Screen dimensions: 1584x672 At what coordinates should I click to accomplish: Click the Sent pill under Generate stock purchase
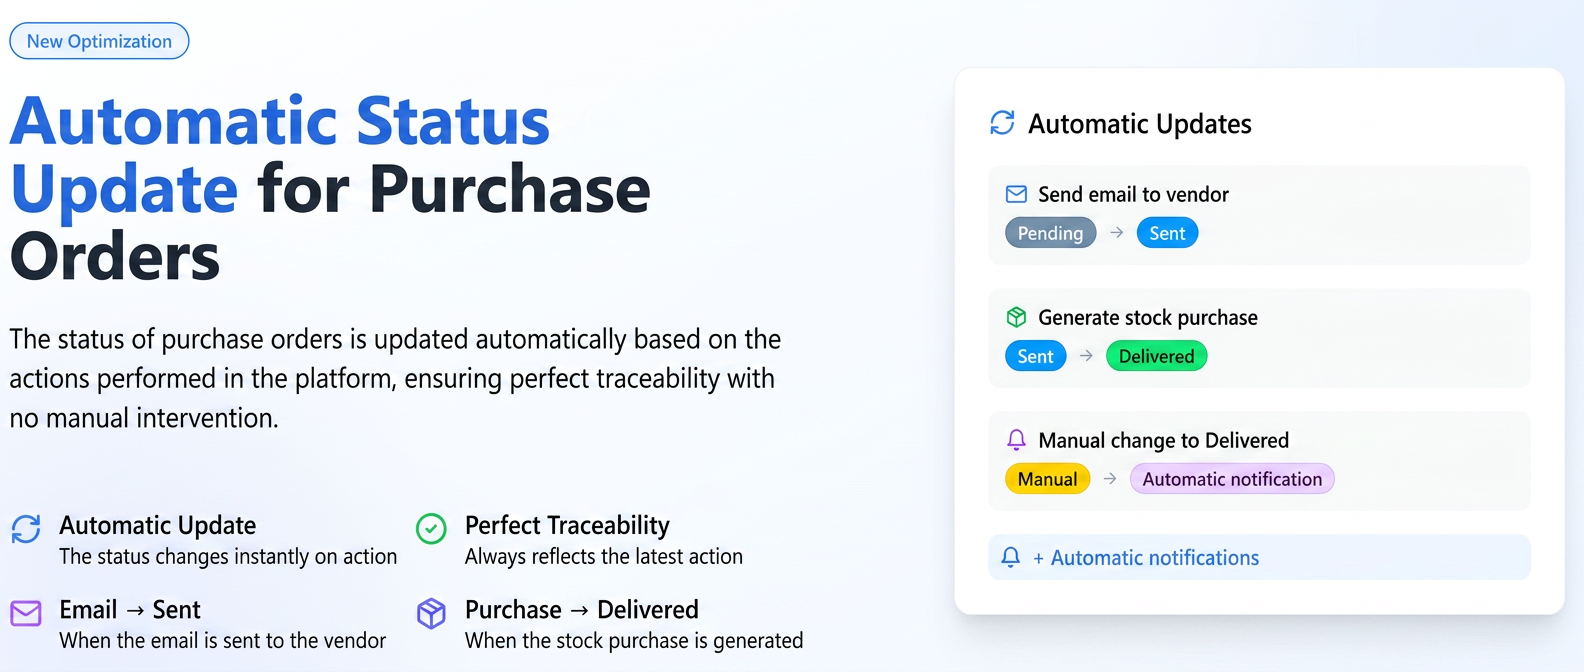tap(1035, 356)
